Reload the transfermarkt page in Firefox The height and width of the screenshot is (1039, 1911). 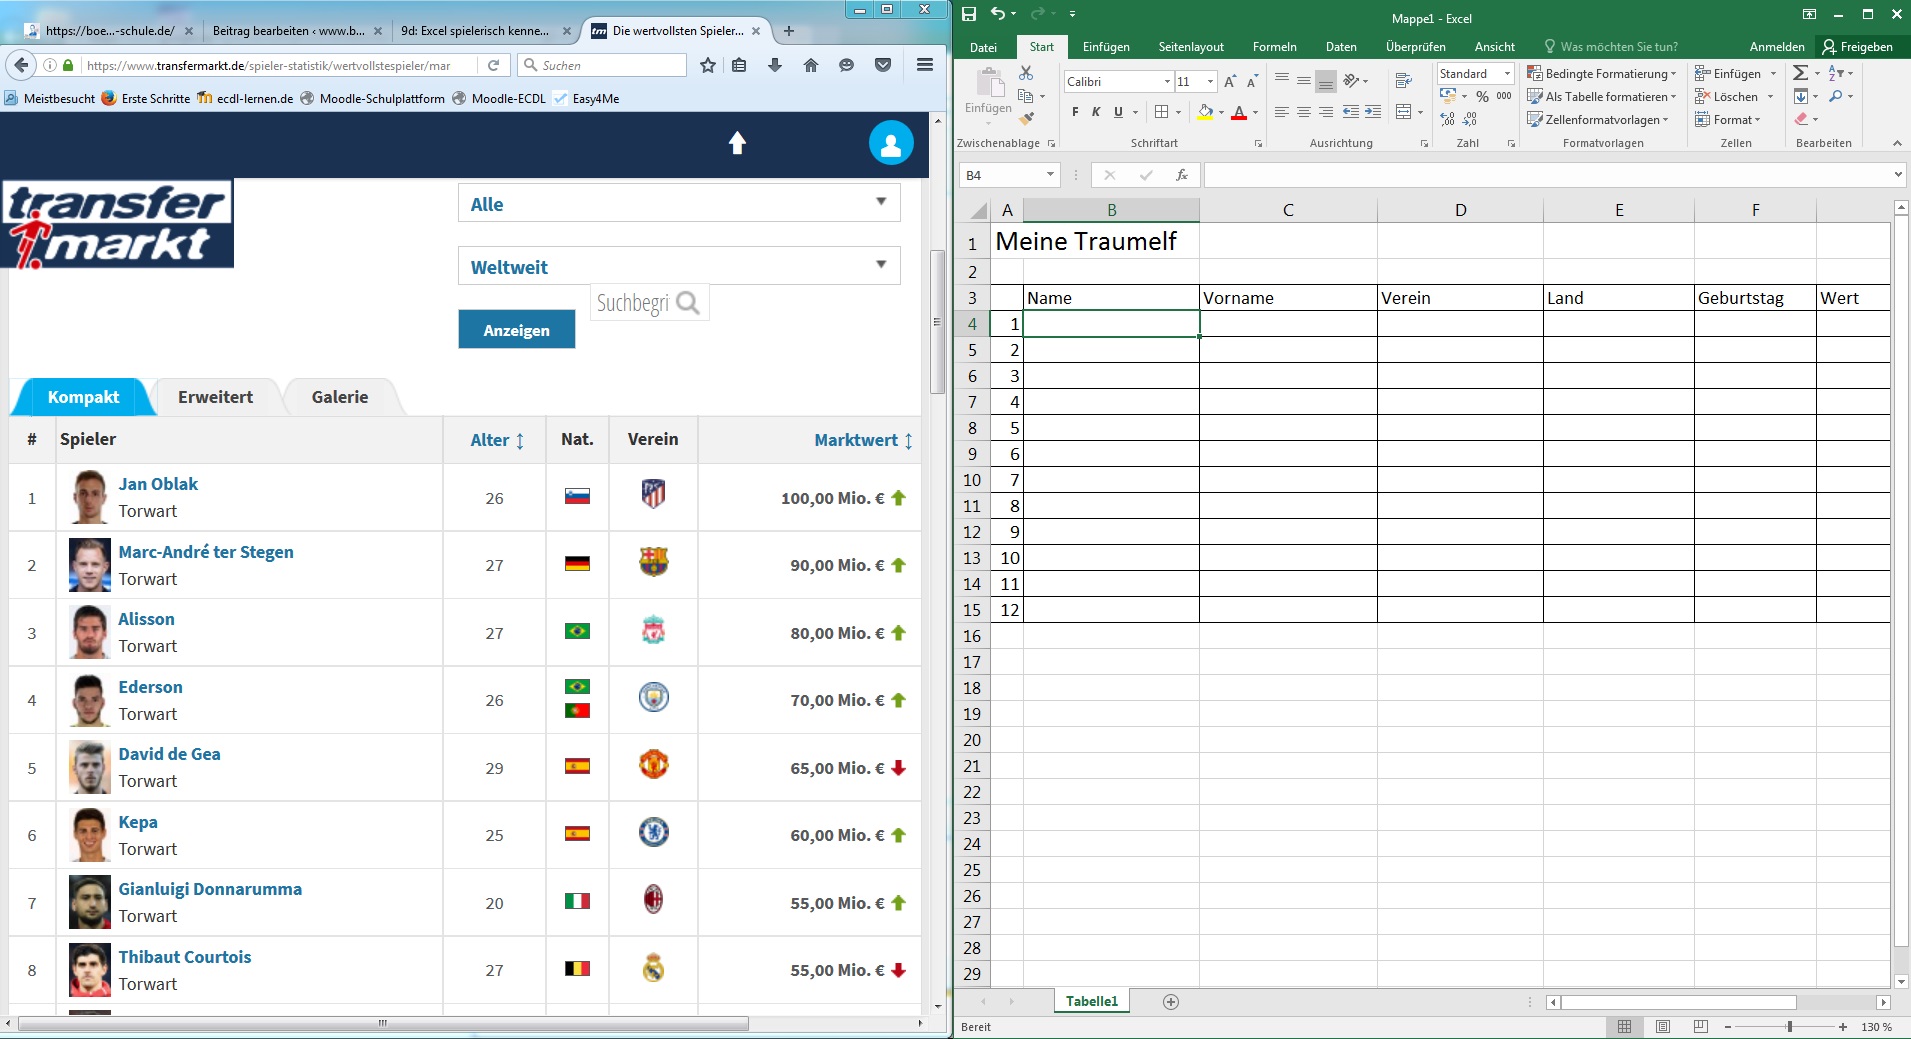coord(493,65)
